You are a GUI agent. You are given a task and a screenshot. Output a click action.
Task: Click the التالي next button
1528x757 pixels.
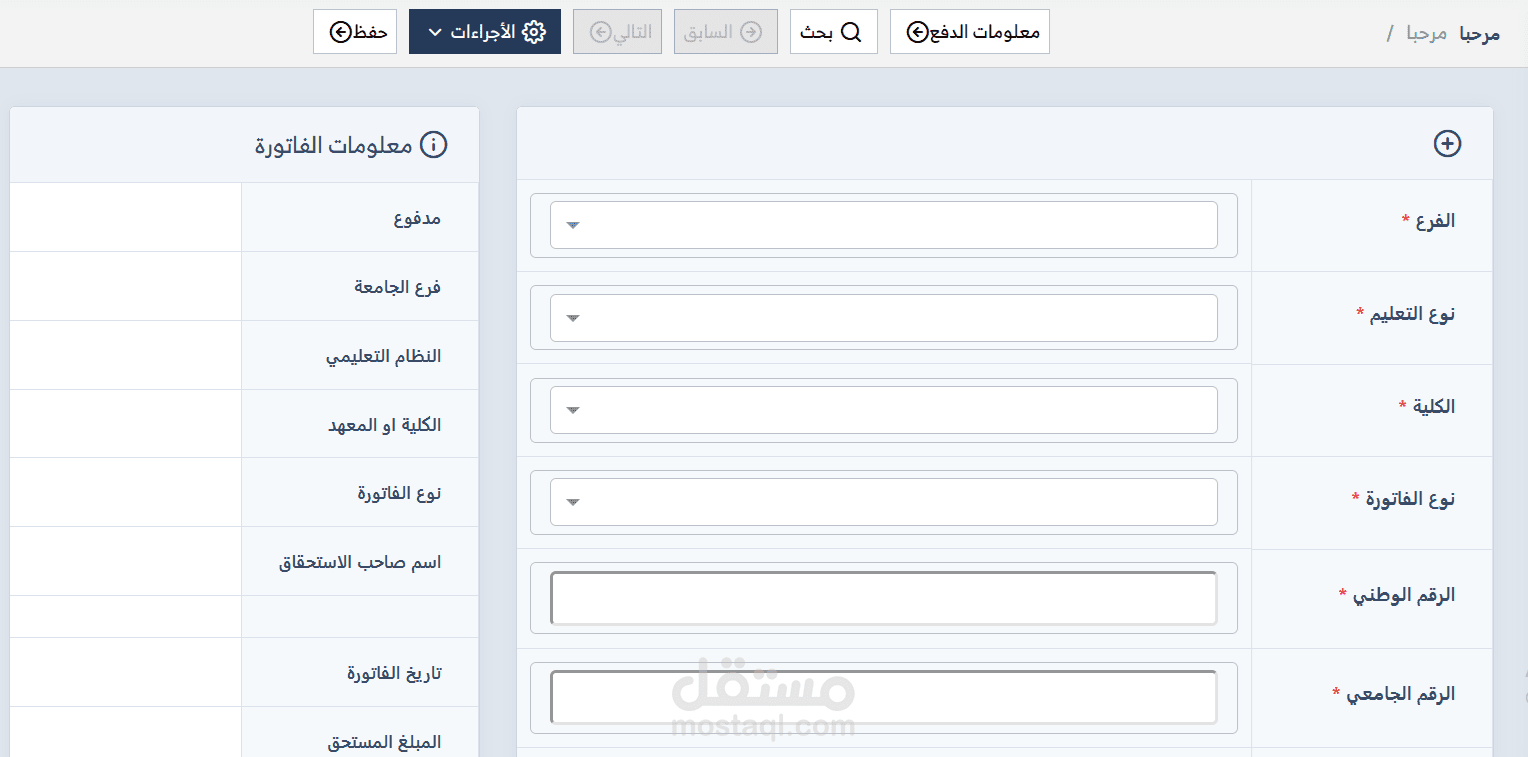617,31
